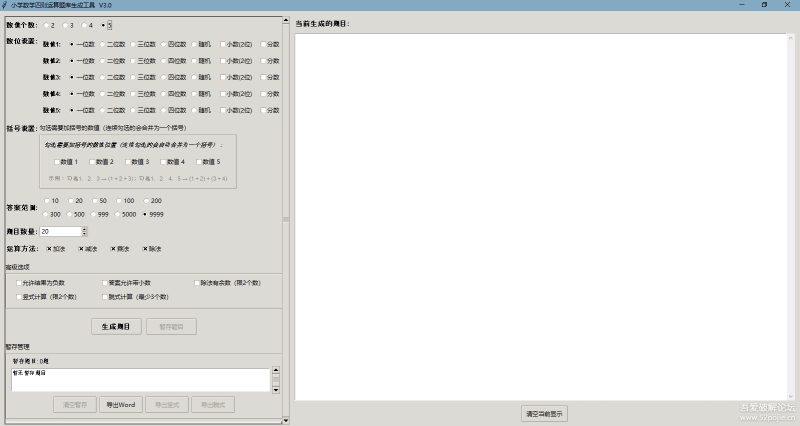Toggle 乘法 multiplication checkbox

pyautogui.click(x=120, y=249)
